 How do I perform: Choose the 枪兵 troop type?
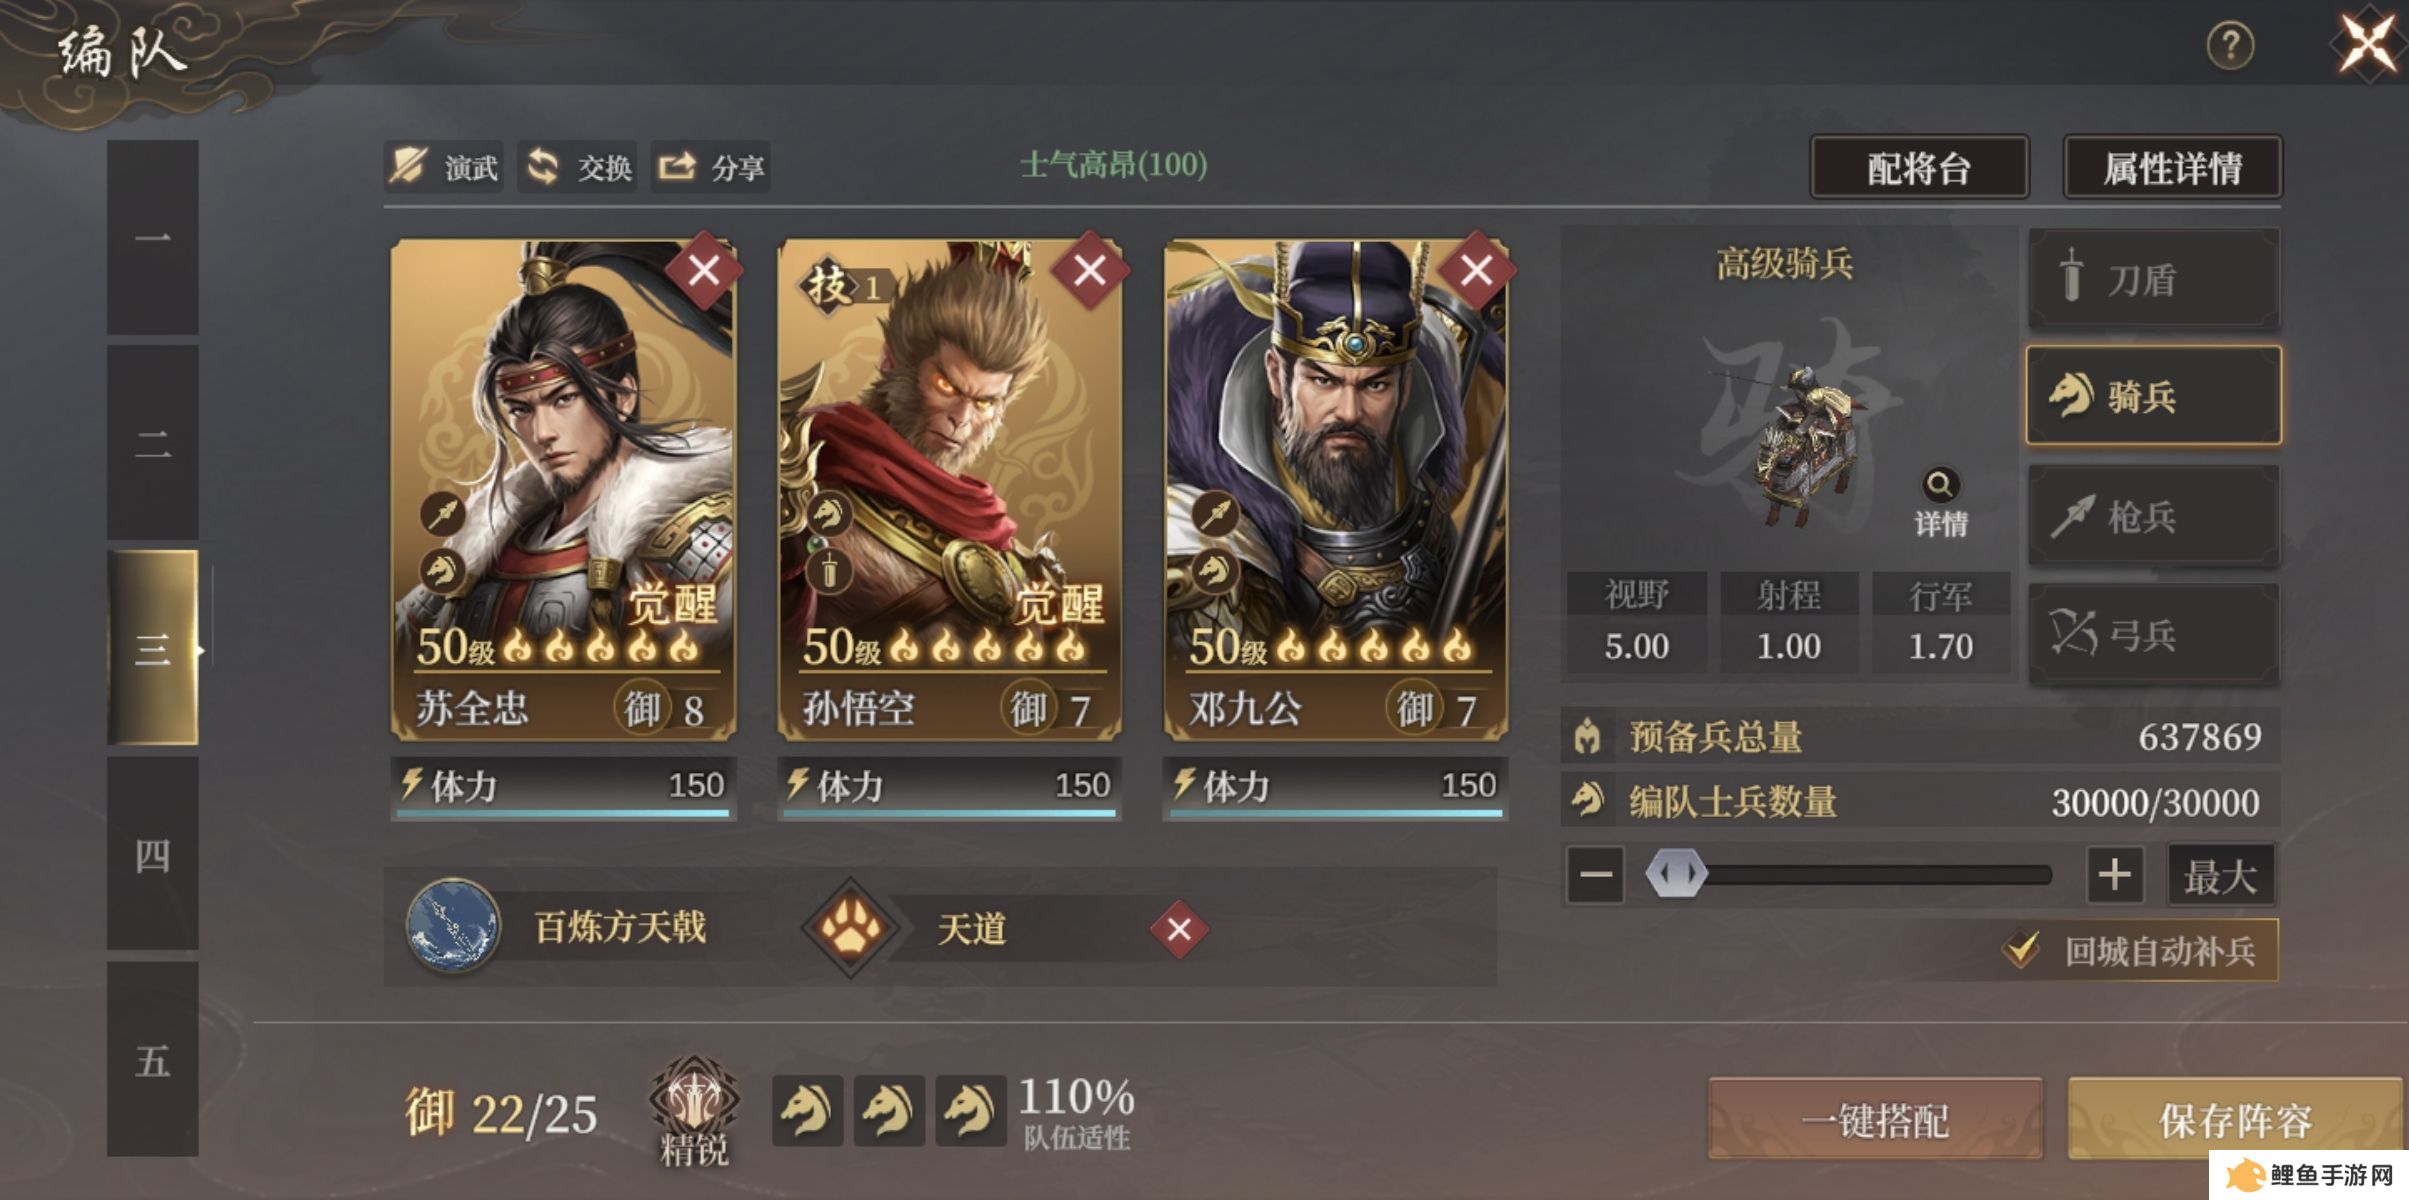[2153, 516]
